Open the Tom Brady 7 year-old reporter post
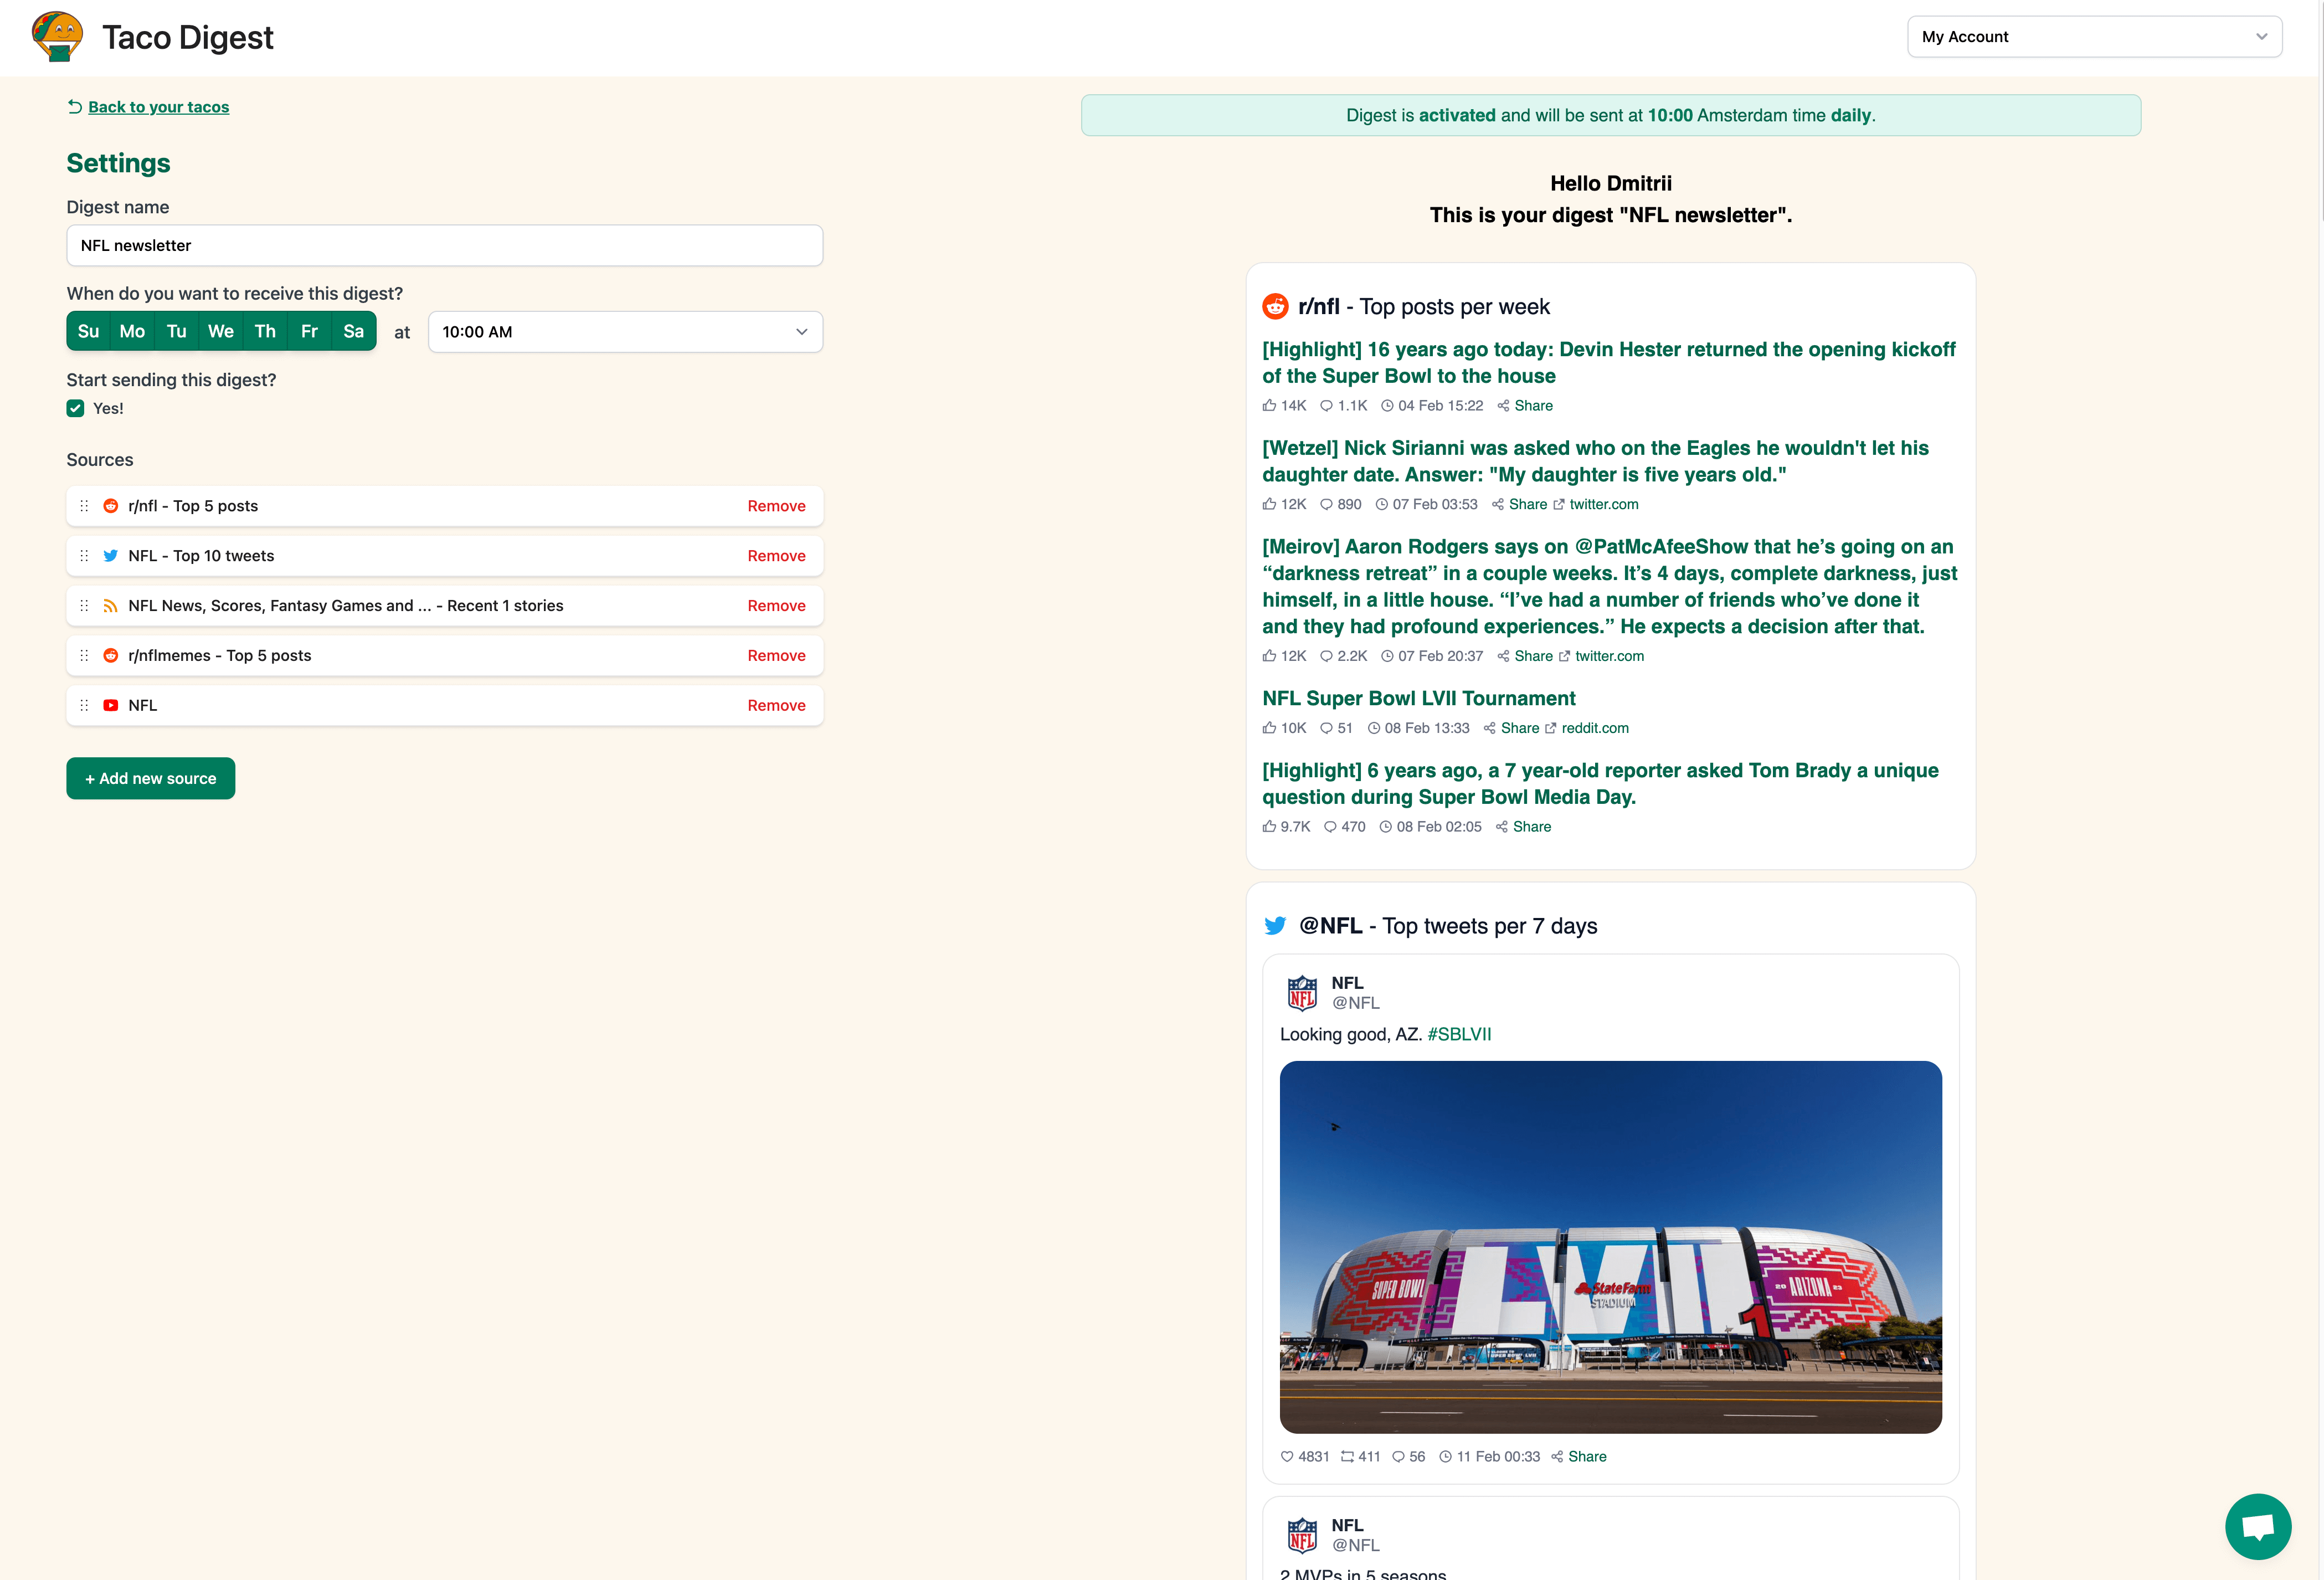This screenshot has width=2324, height=1580. point(1600,783)
